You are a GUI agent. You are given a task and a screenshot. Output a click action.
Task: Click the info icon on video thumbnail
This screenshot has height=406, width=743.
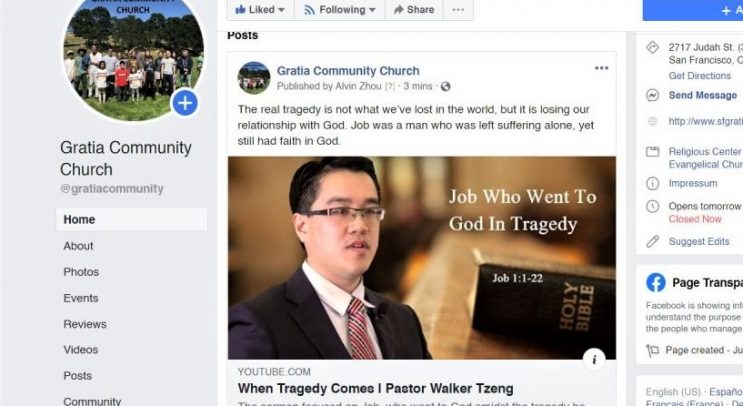(594, 360)
